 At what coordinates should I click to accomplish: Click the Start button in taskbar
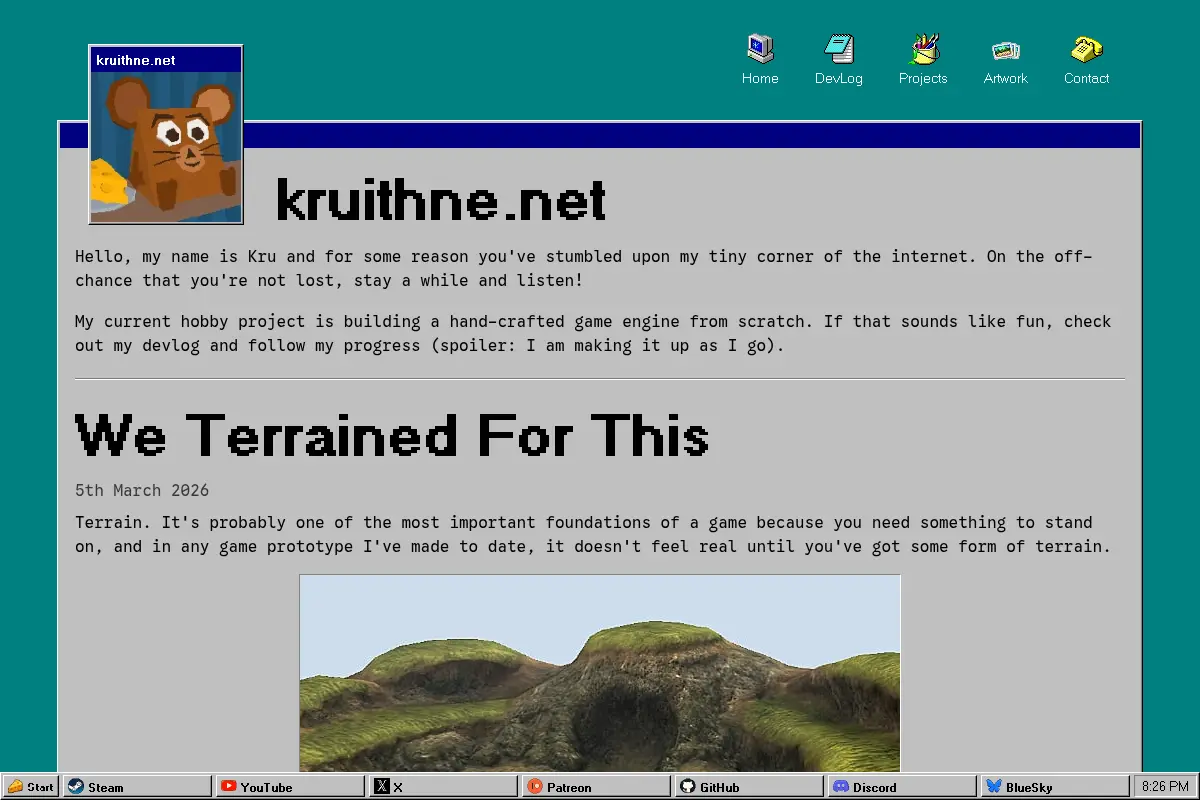tap(31, 787)
